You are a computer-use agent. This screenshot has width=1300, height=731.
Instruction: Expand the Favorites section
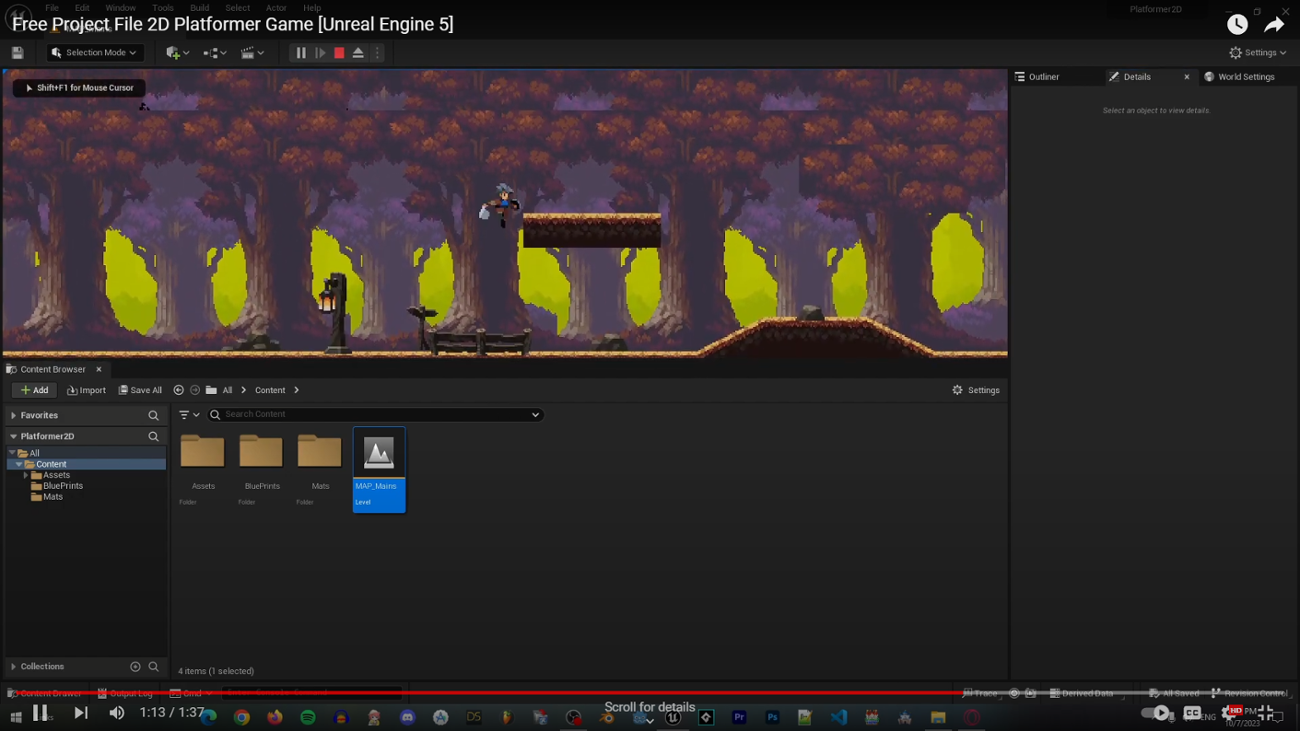(x=13, y=415)
